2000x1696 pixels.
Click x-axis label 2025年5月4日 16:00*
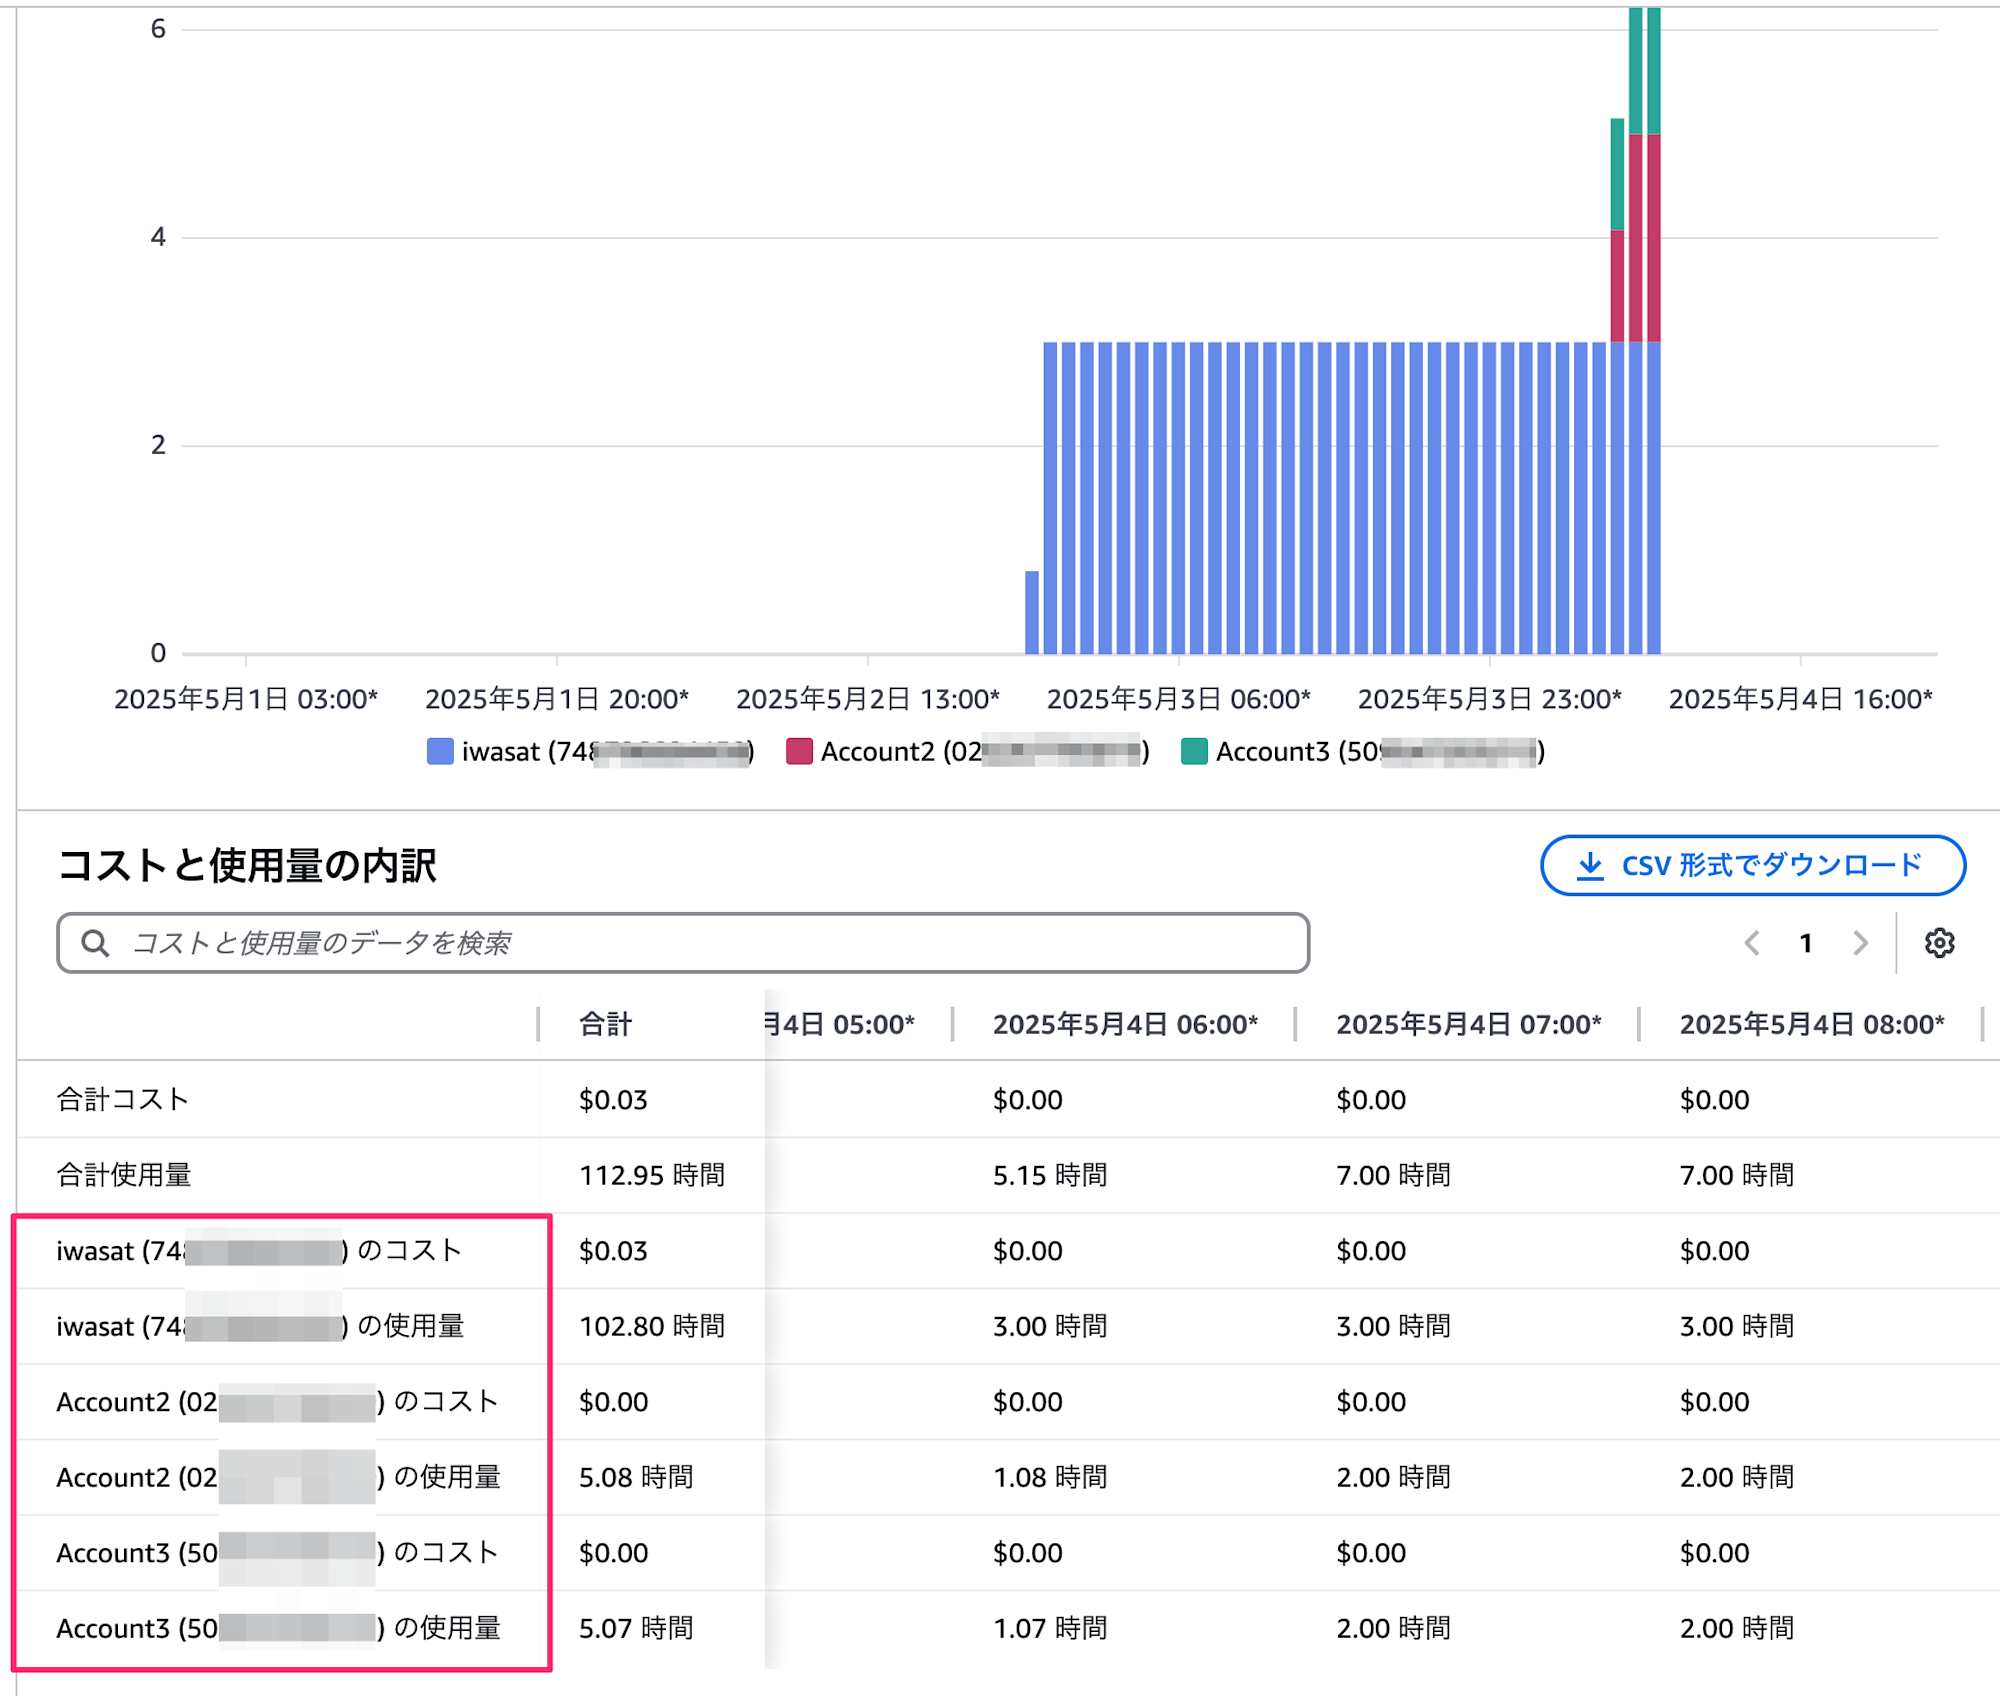click(x=1800, y=699)
